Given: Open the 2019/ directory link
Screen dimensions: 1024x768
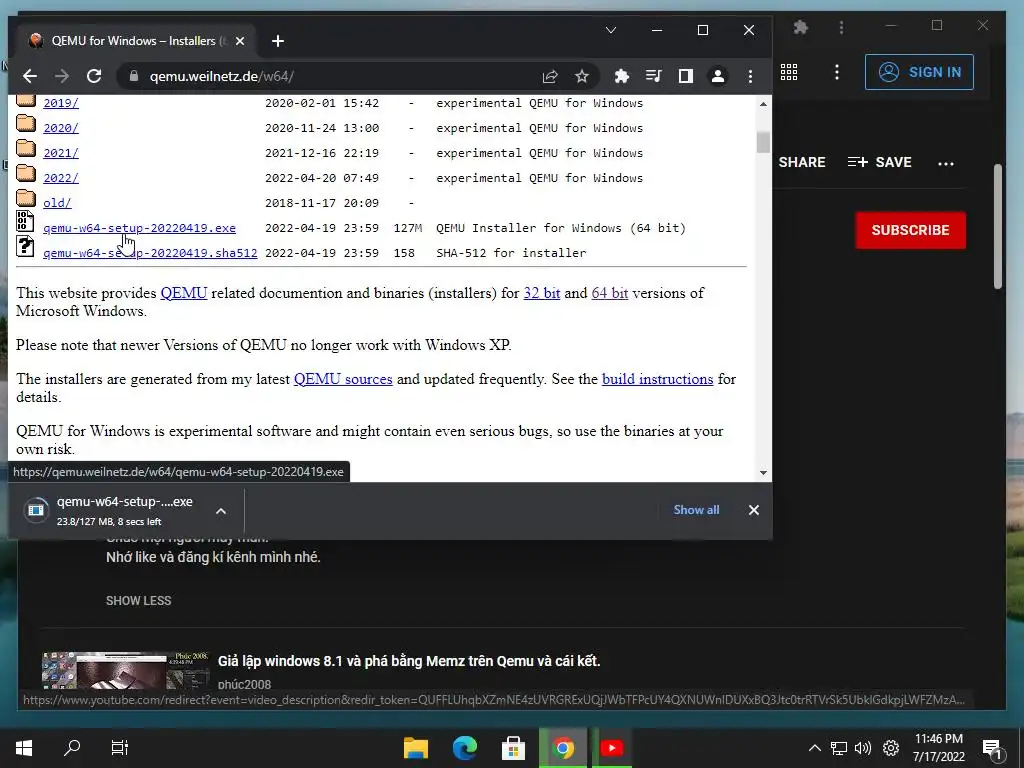Looking at the screenshot, I should [61, 103].
